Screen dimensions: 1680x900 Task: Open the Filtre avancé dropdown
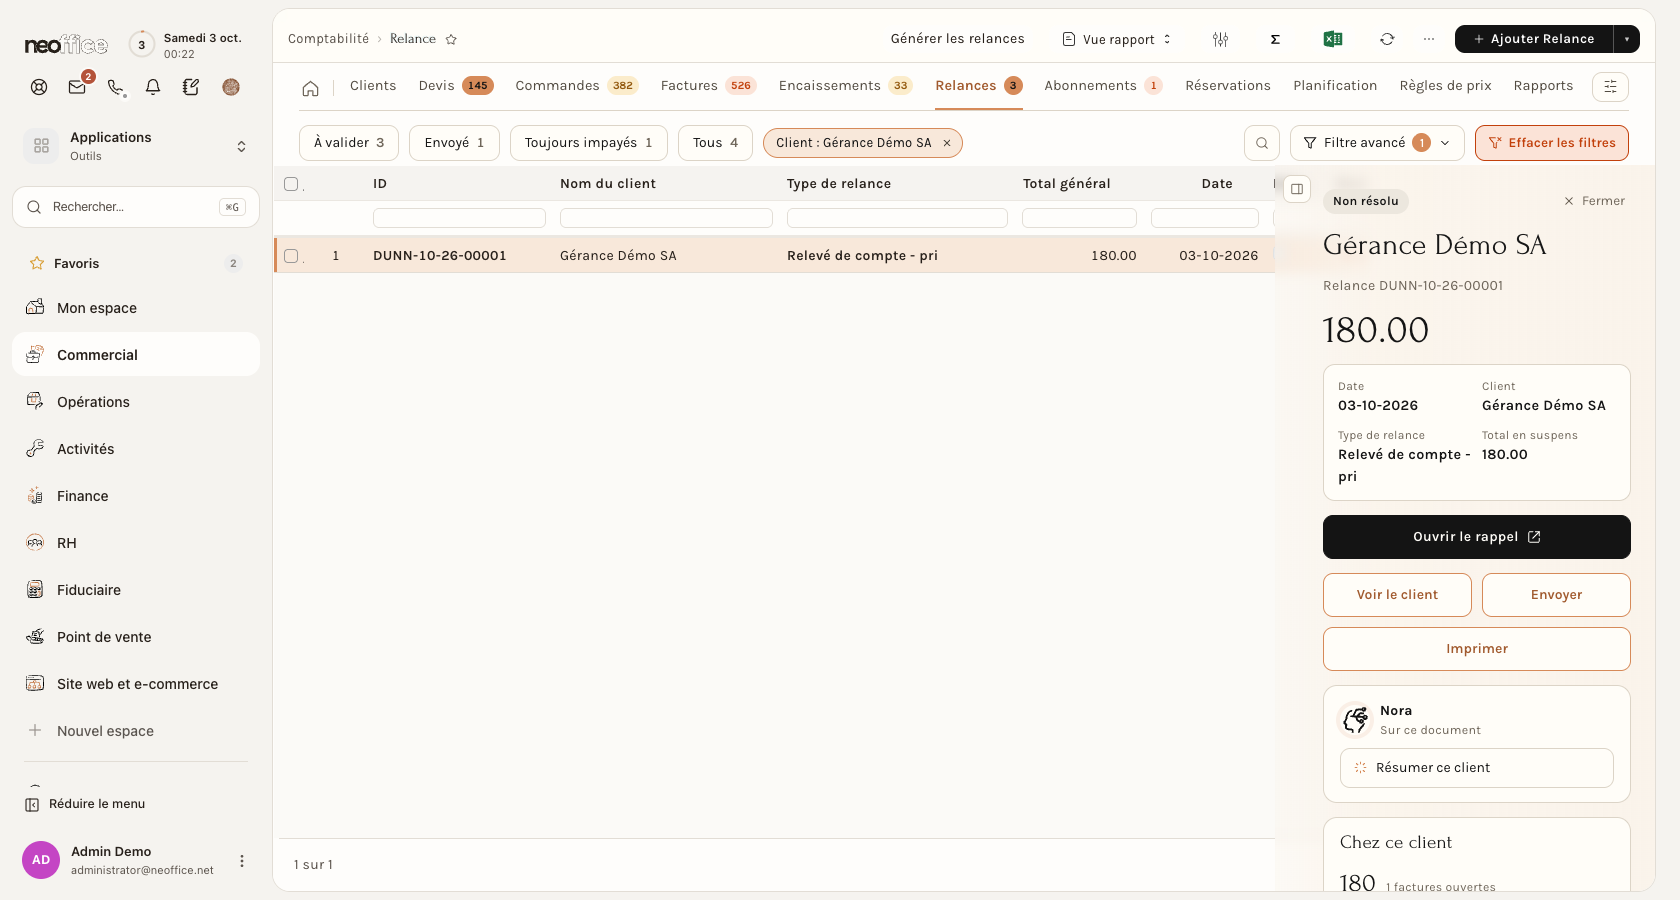pos(1377,143)
